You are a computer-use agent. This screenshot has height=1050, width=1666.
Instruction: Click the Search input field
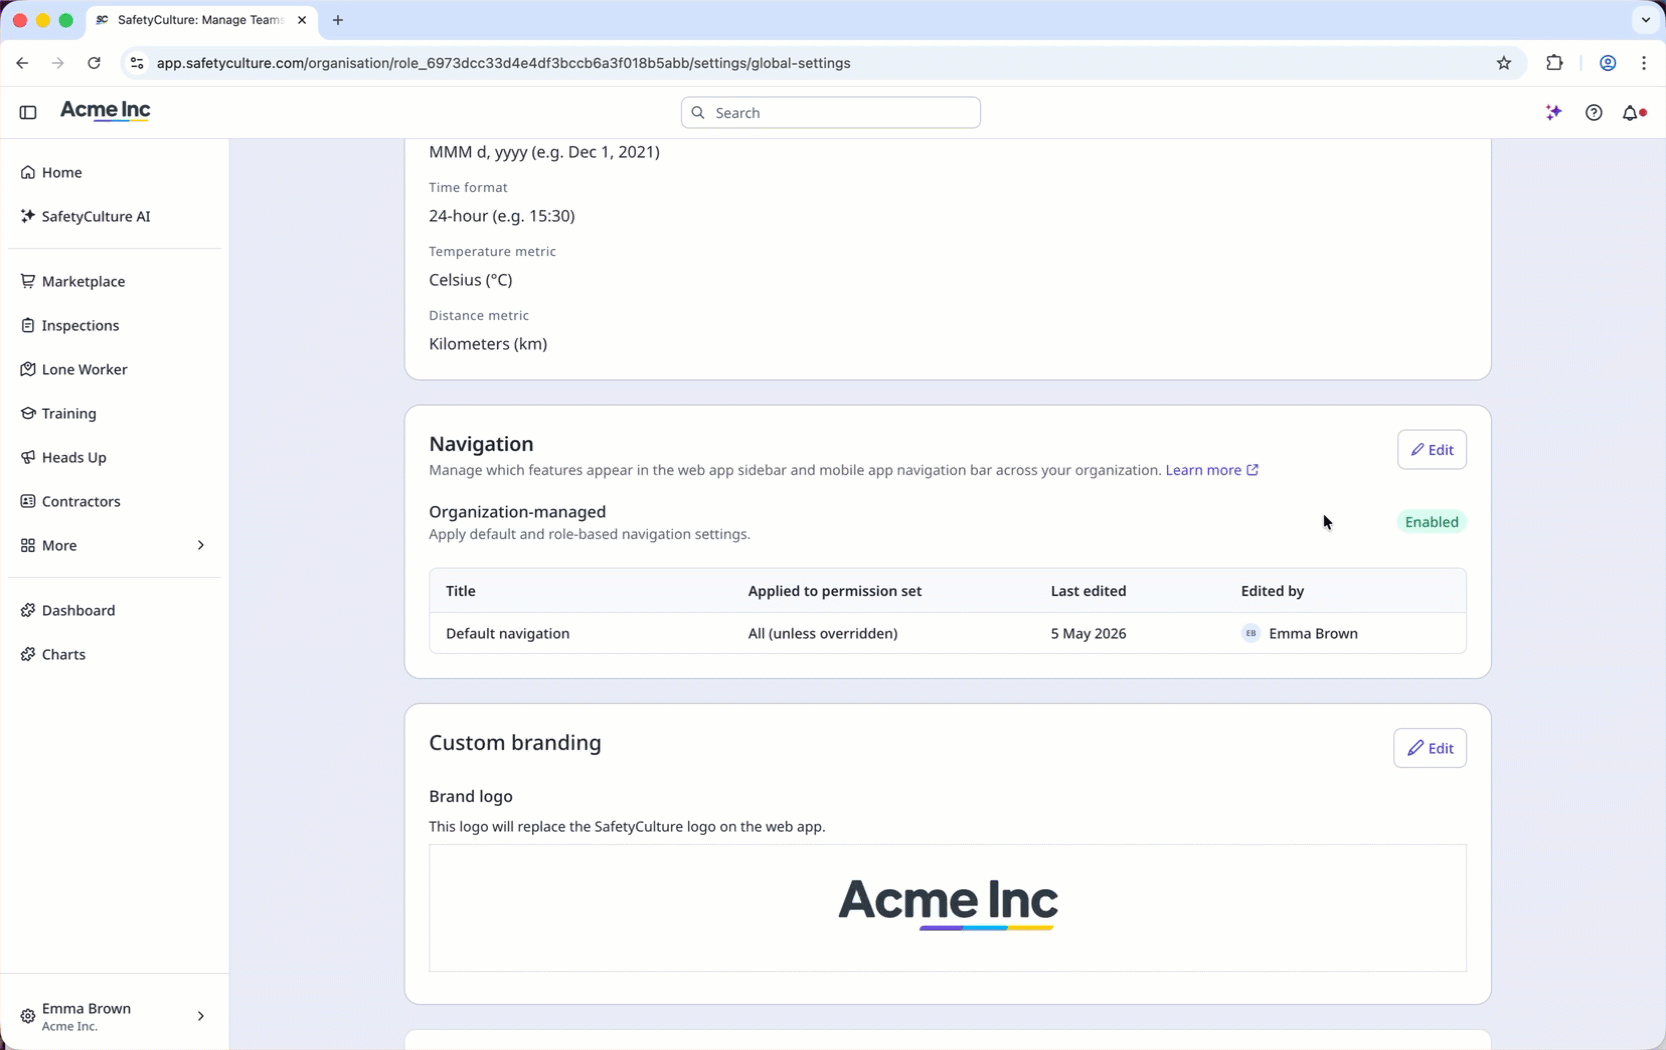pyautogui.click(x=830, y=113)
